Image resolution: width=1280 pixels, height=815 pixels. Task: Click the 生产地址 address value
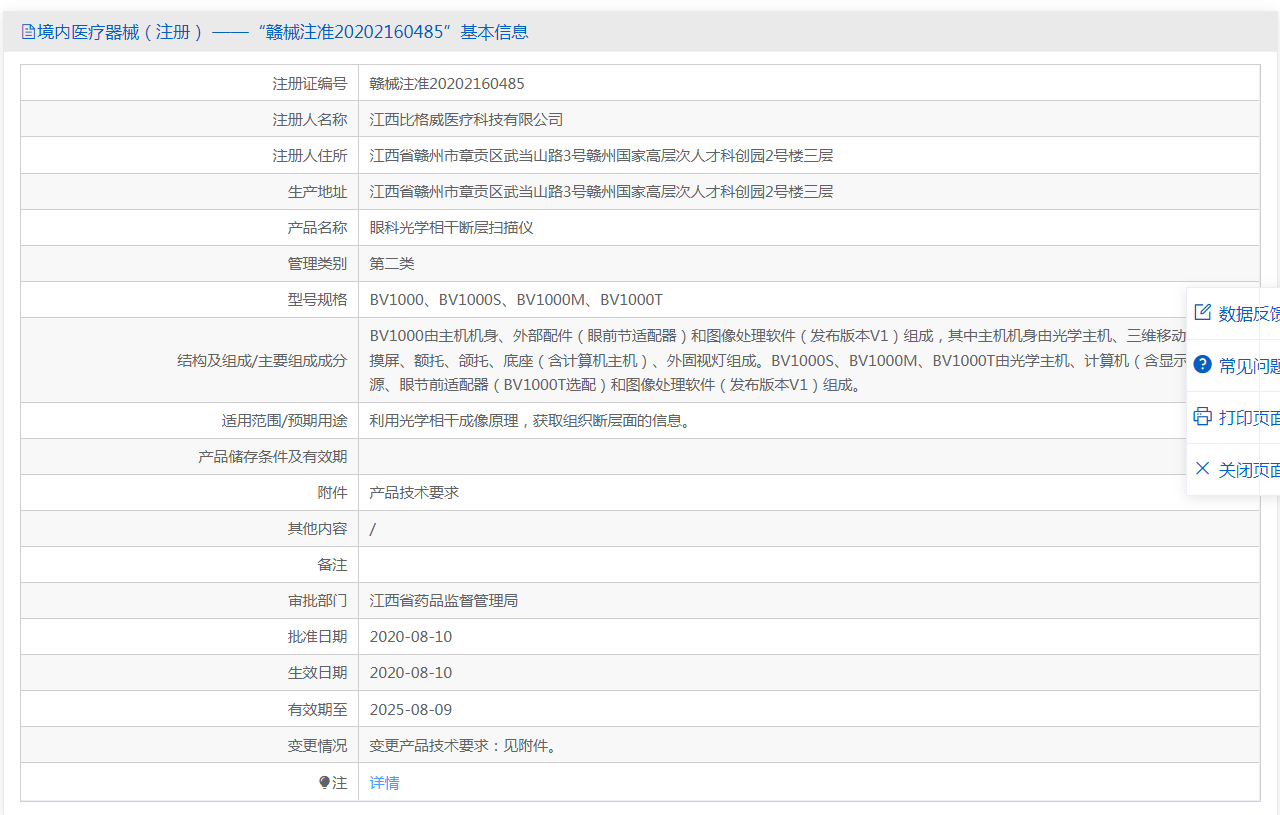601,191
